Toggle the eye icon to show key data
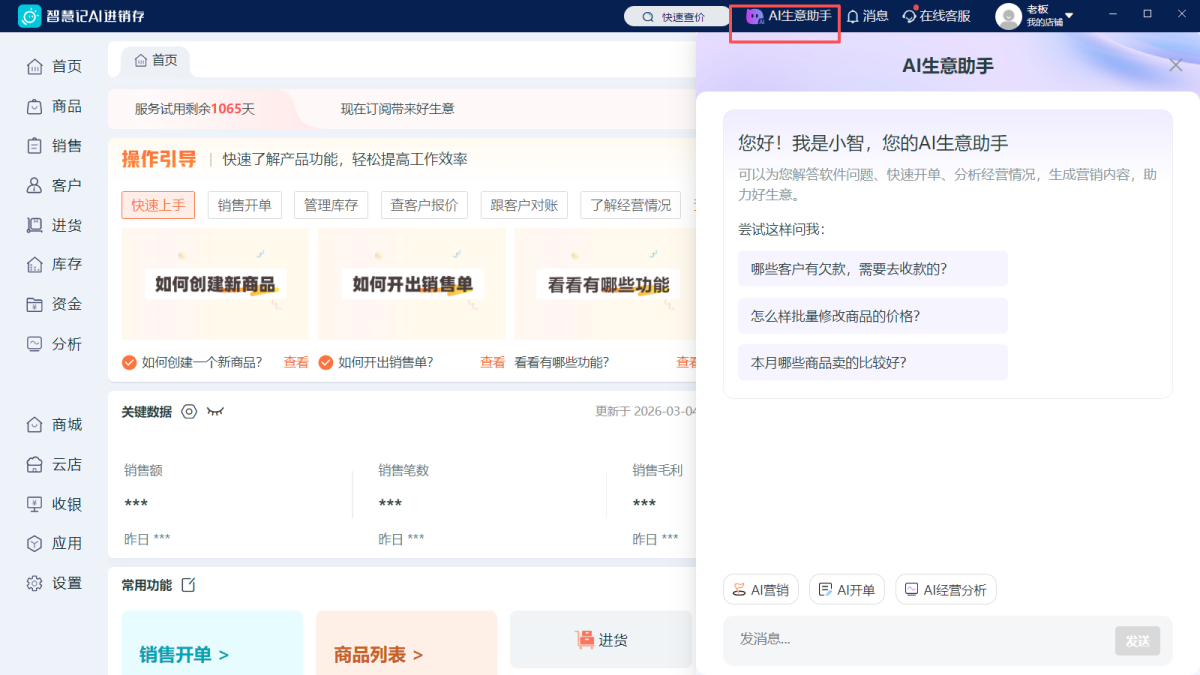This screenshot has height=675, width=1200. coord(215,411)
